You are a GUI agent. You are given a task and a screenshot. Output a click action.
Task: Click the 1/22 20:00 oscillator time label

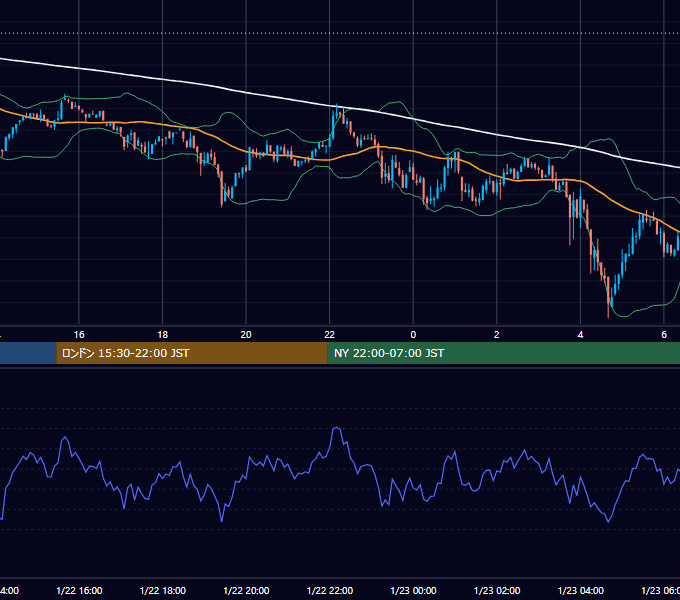pyautogui.click(x=246, y=590)
